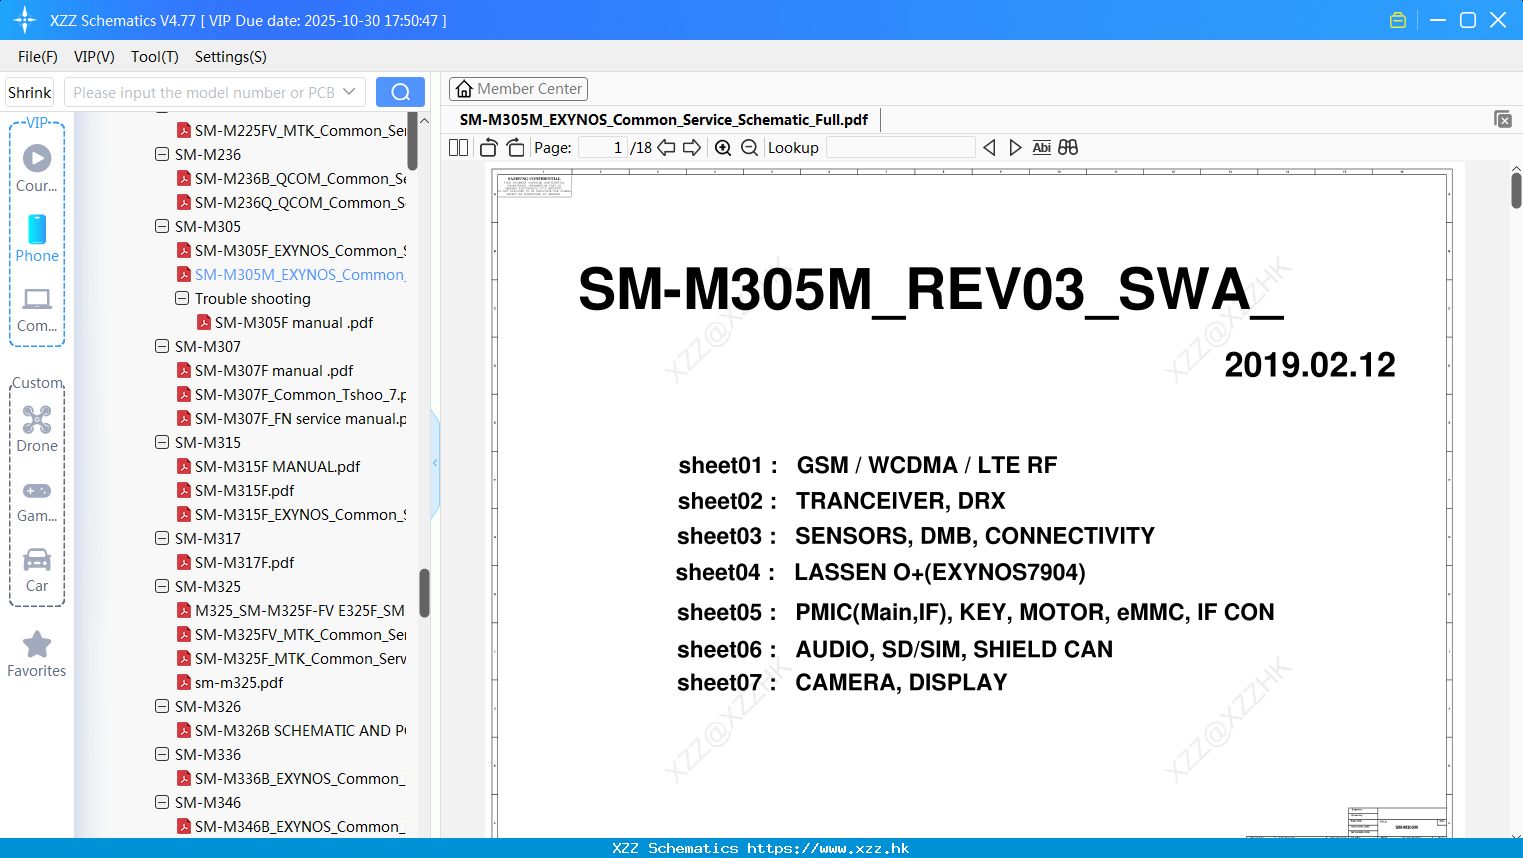Click the yellow VIP briefcase icon in title bar
This screenshot has width=1523, height=858.
tap(1398, 20)
